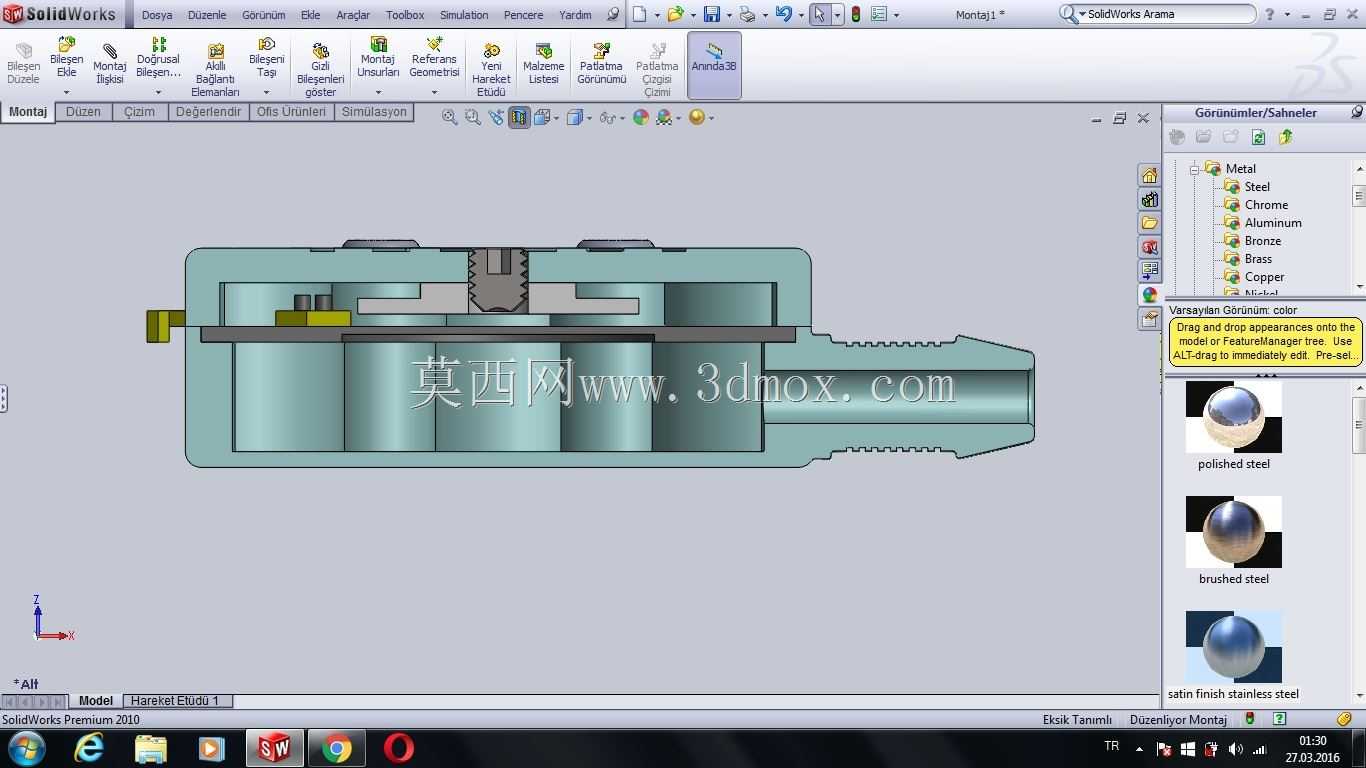This screenshot has height=768, width=1366.
Task: Open SolidWorks Resources home task pane tab
Action: [x=1150, y=176]
